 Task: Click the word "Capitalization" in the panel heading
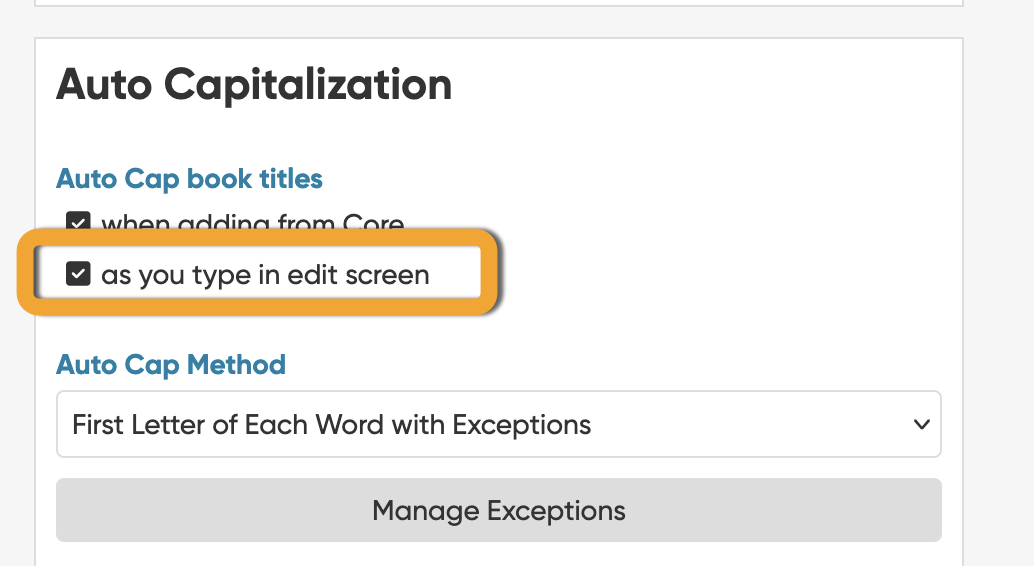[x=308, y=85]
